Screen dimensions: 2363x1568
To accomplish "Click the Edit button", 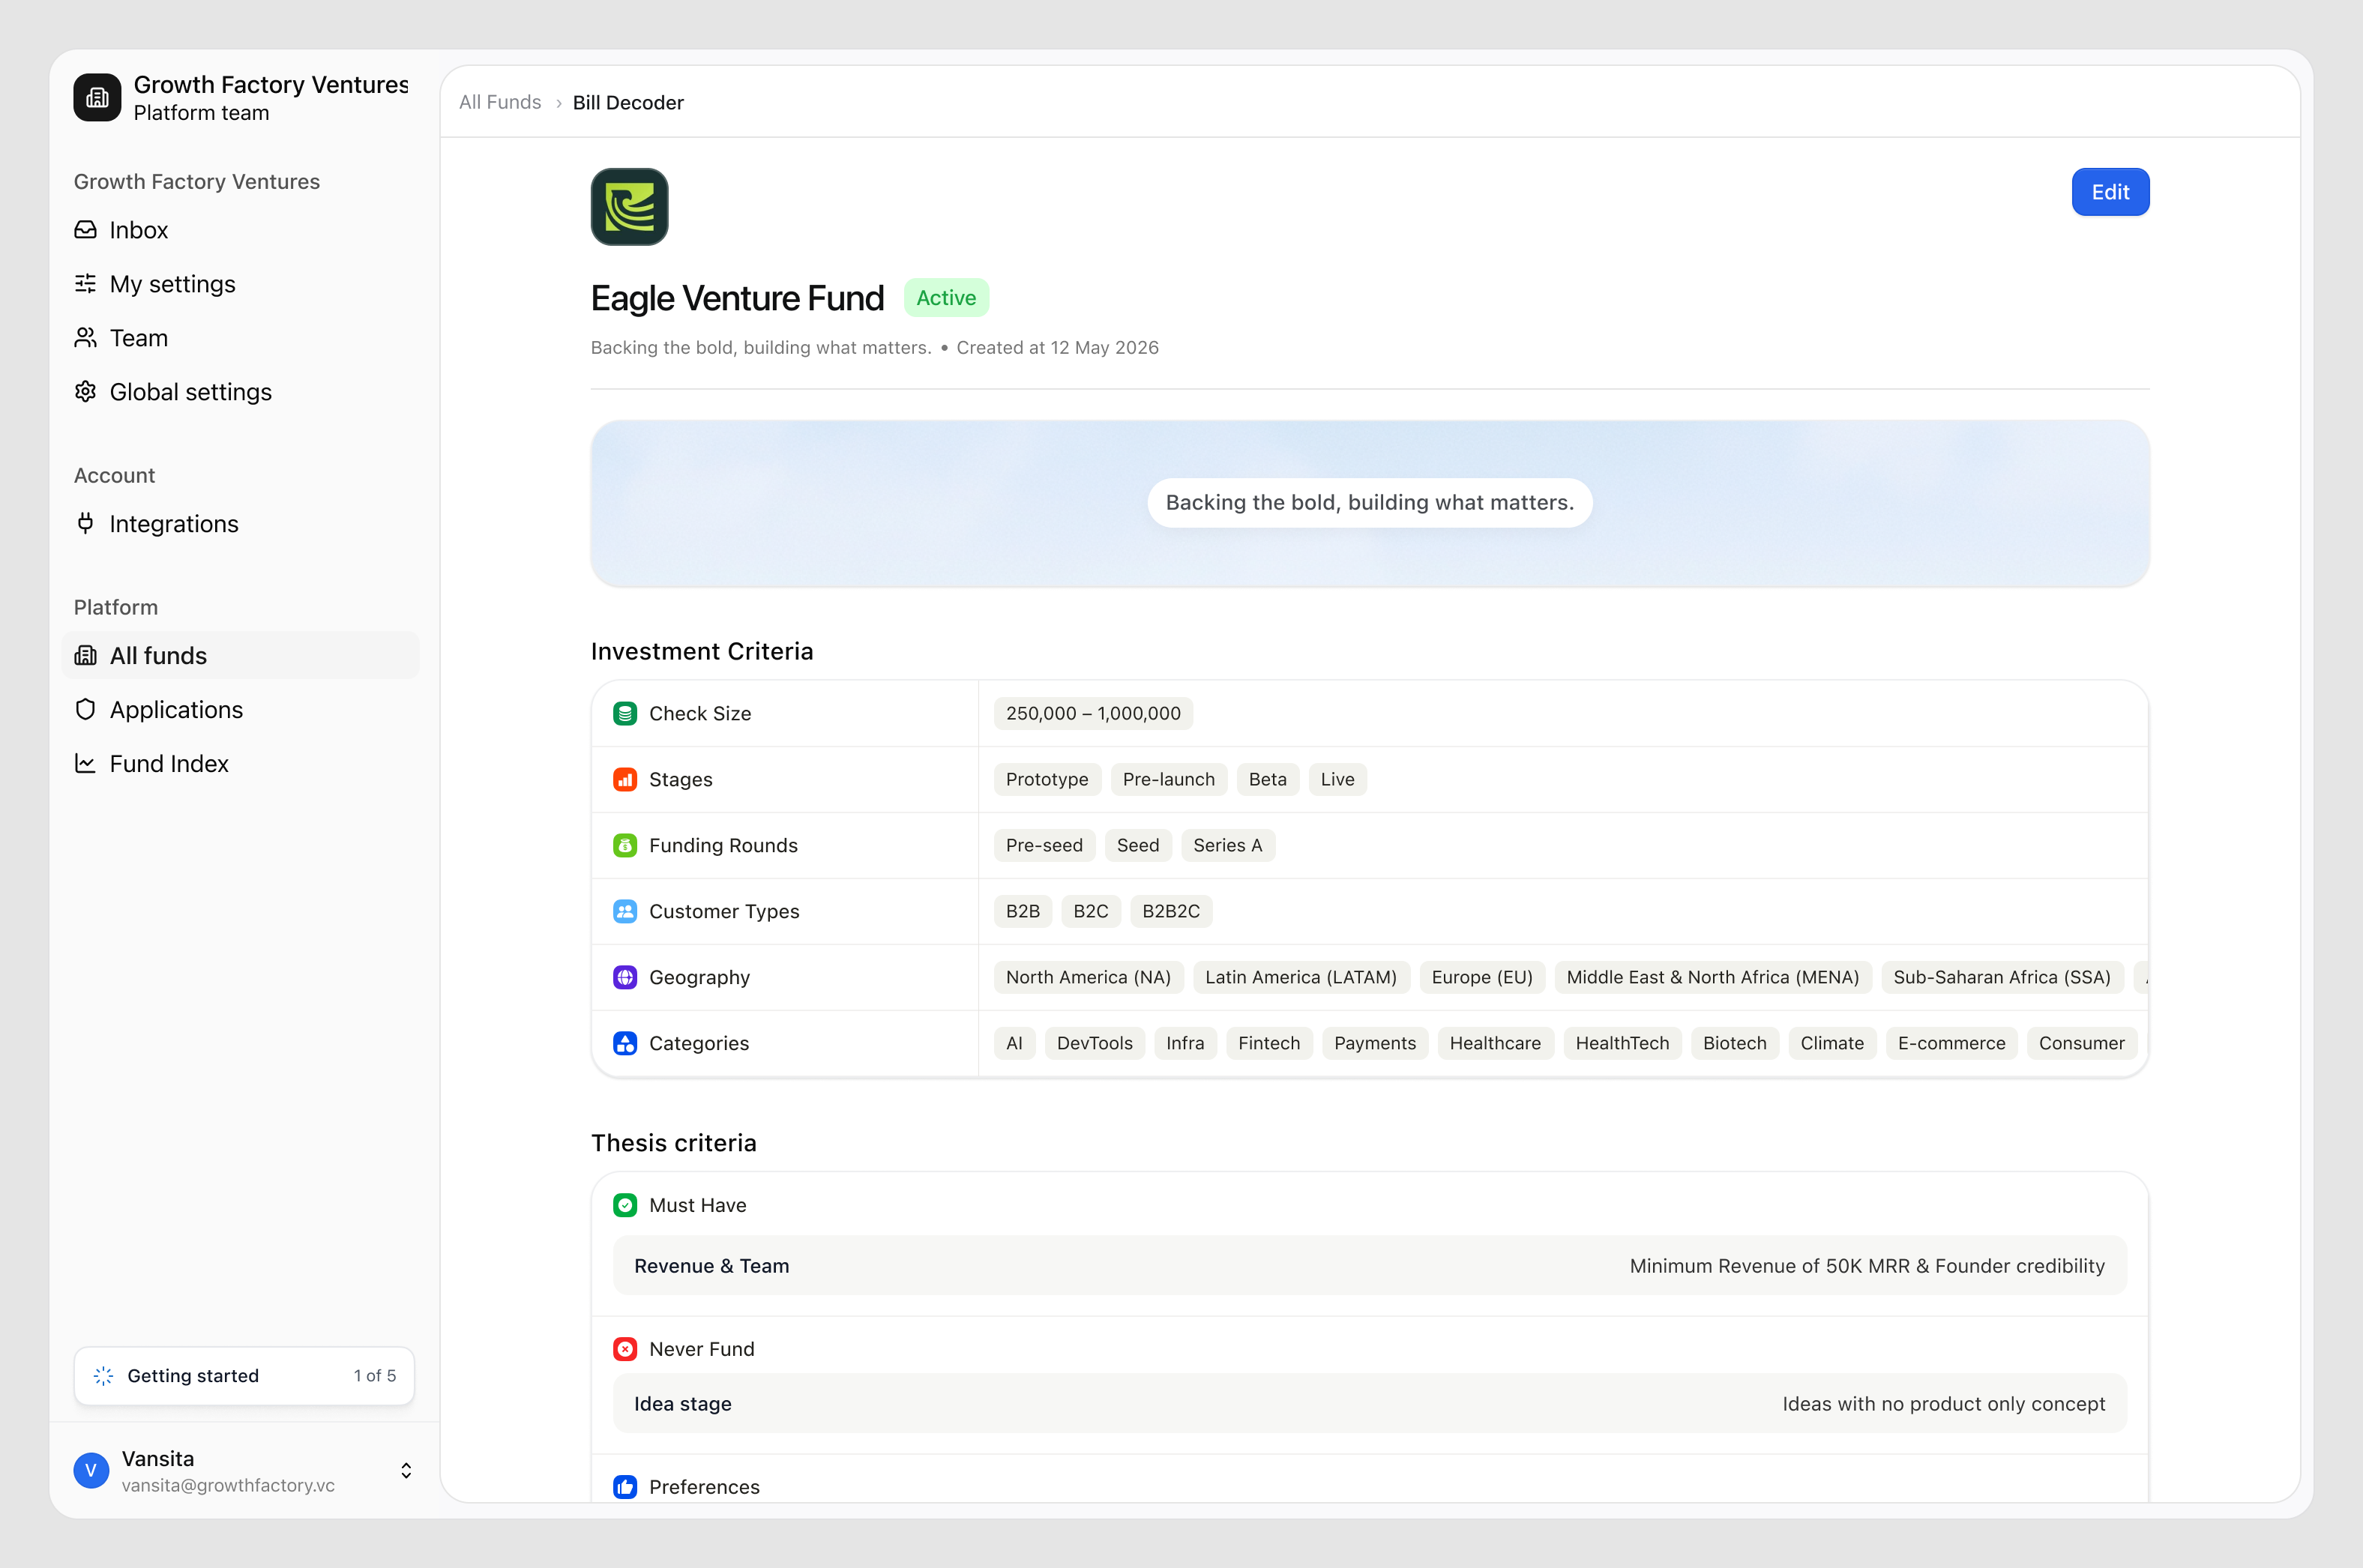I will (2110, 192).
